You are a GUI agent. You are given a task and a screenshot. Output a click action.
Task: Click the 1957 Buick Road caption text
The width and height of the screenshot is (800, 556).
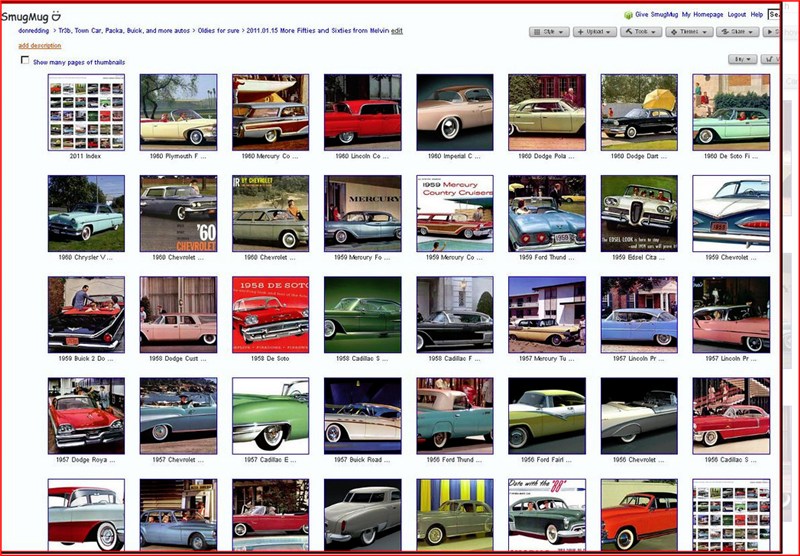(362, 460)
